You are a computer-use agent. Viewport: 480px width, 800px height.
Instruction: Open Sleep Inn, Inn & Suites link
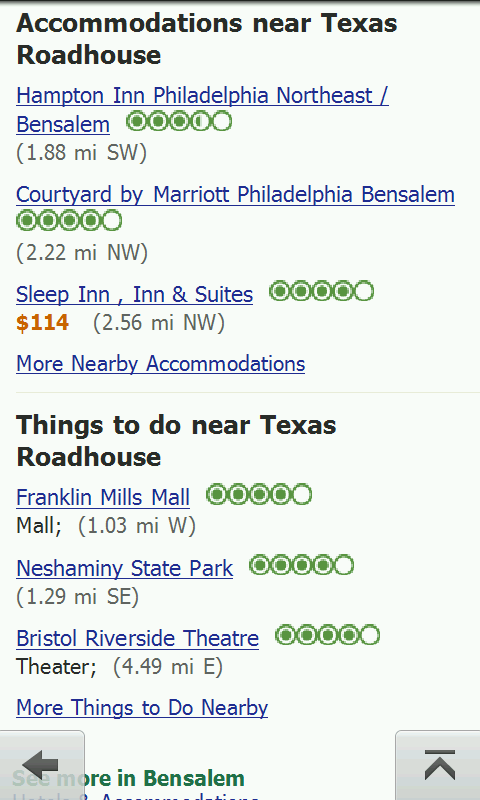pyautogui.click(x=135, y=294)
